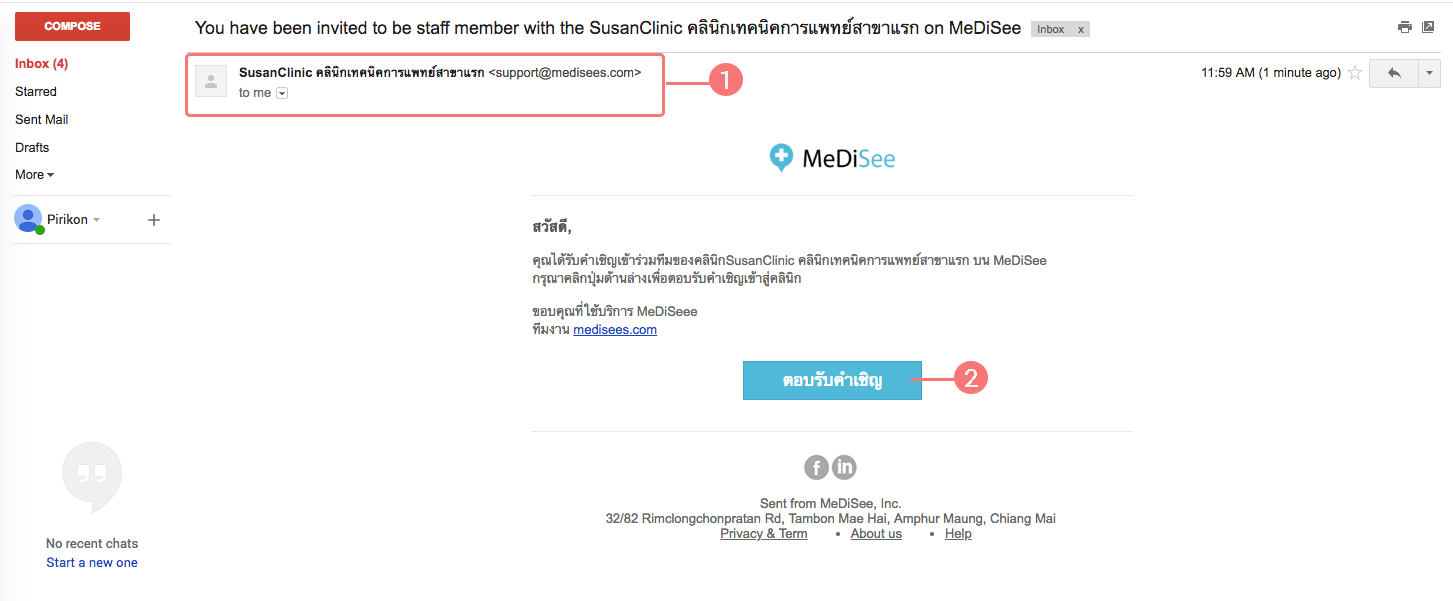Click the plus icon beside Pirikon
This screenshot has height=601, width=1453.
[154, 220]
